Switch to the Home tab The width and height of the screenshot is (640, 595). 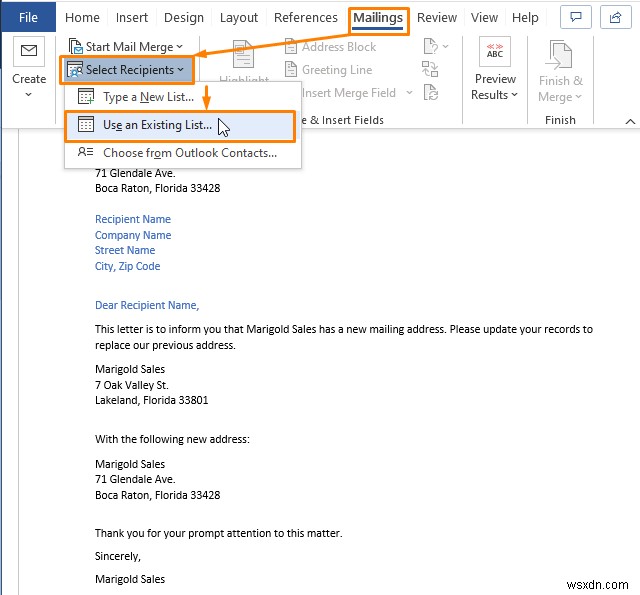82,18
